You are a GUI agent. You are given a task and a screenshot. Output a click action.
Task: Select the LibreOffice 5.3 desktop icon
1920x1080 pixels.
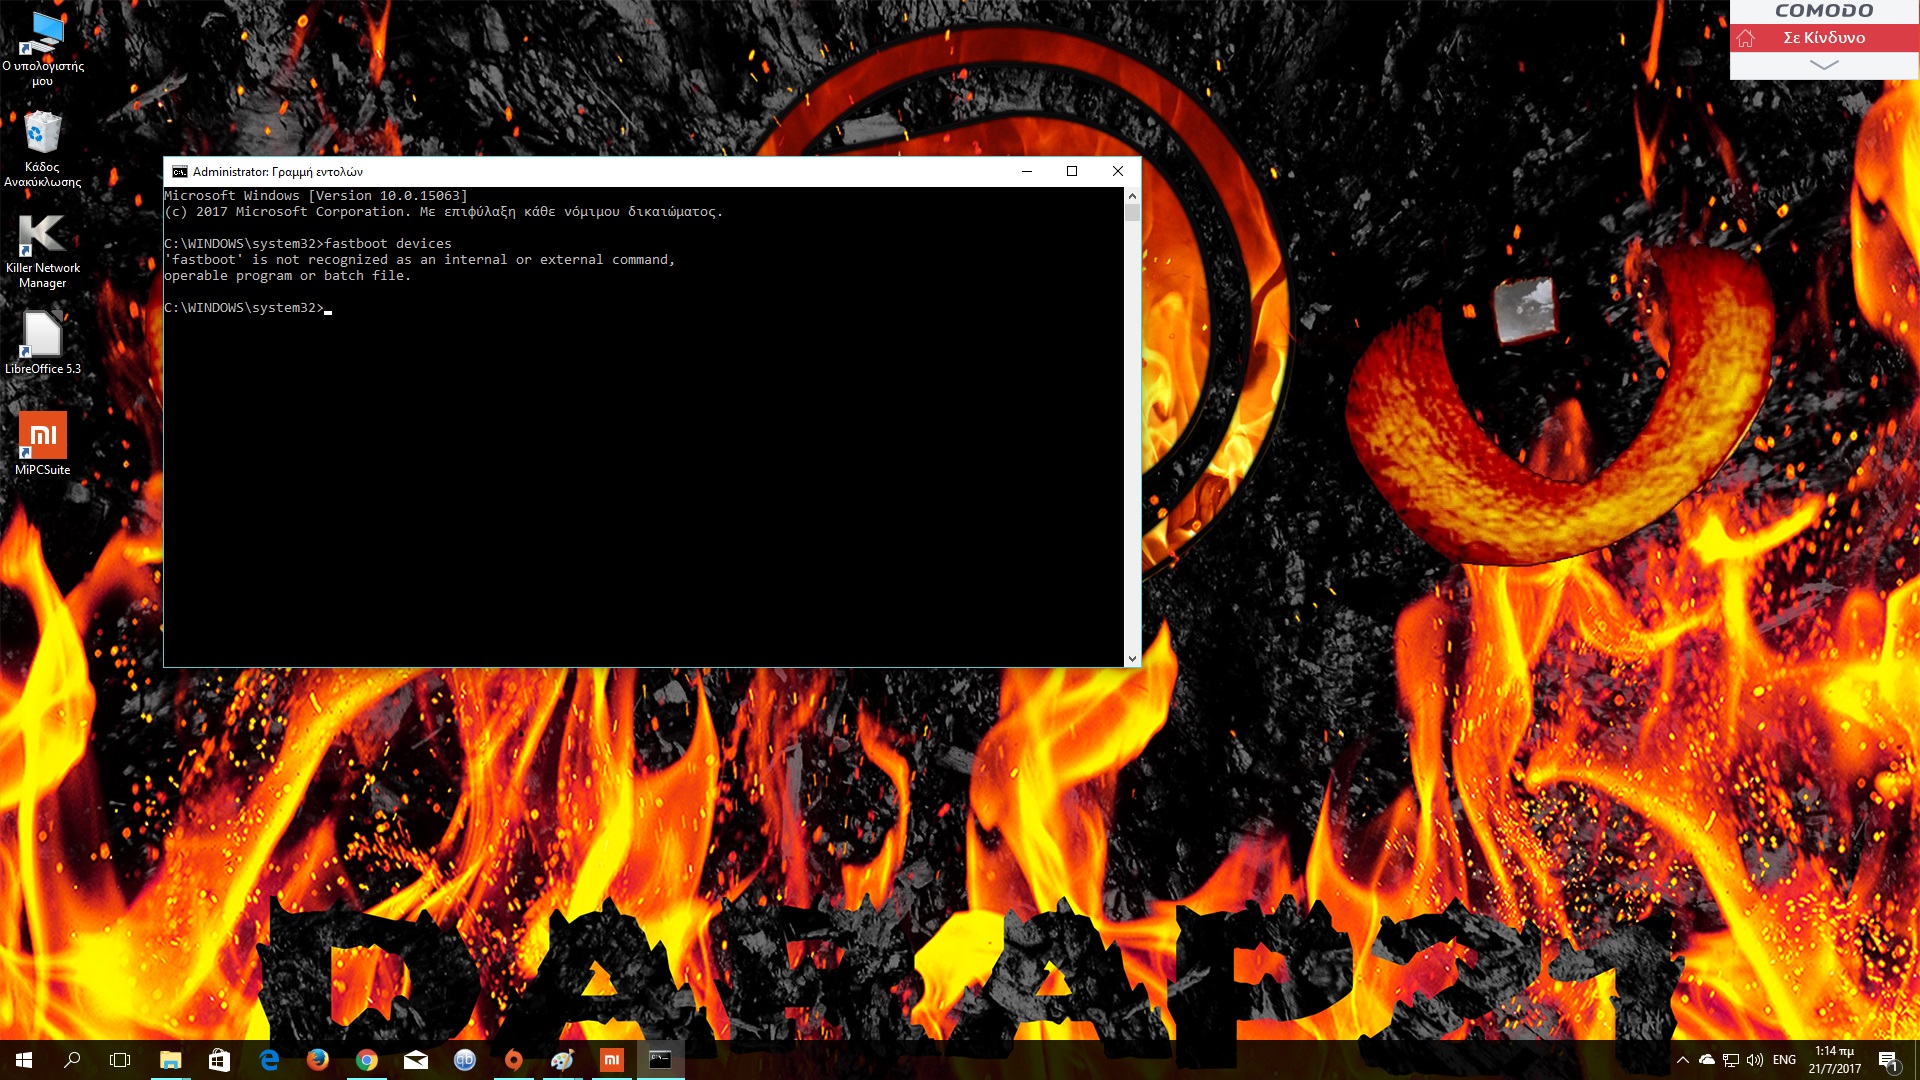(42, 336)
